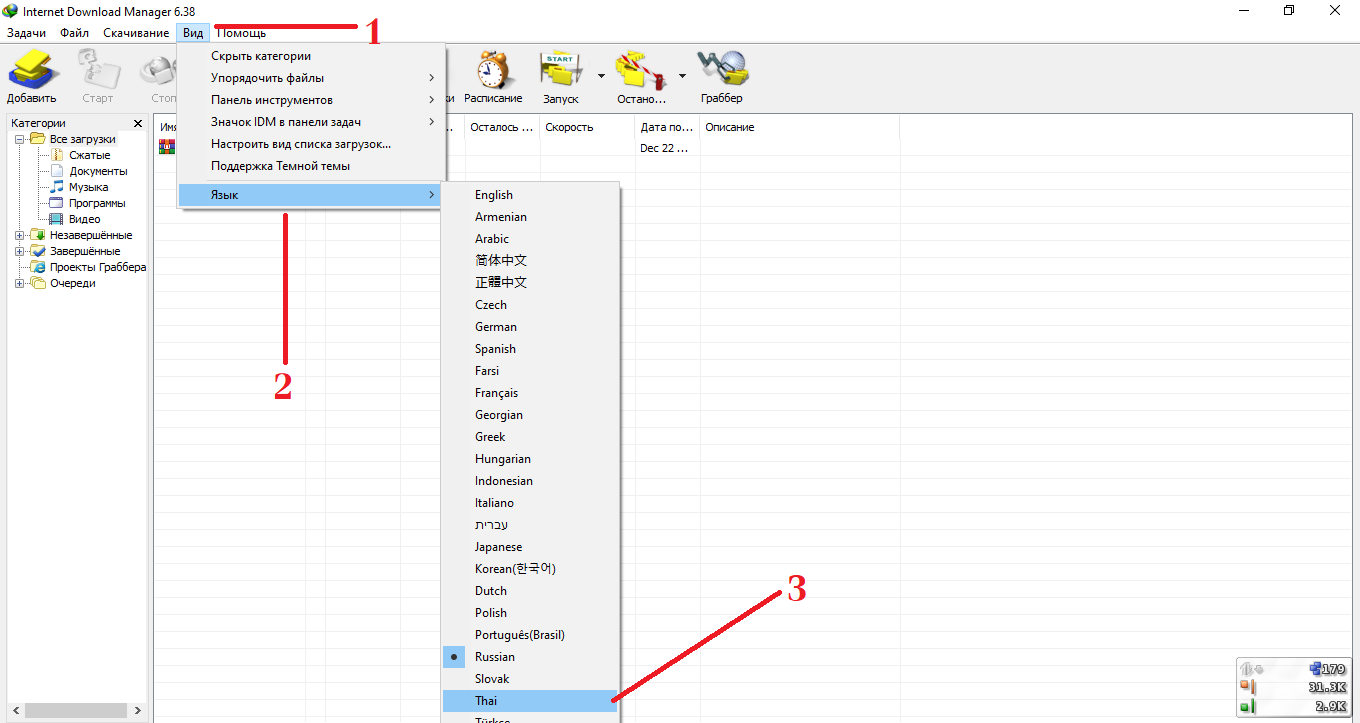
Task: Expand the Незавершённые tree node
Action: coord(20,235)
